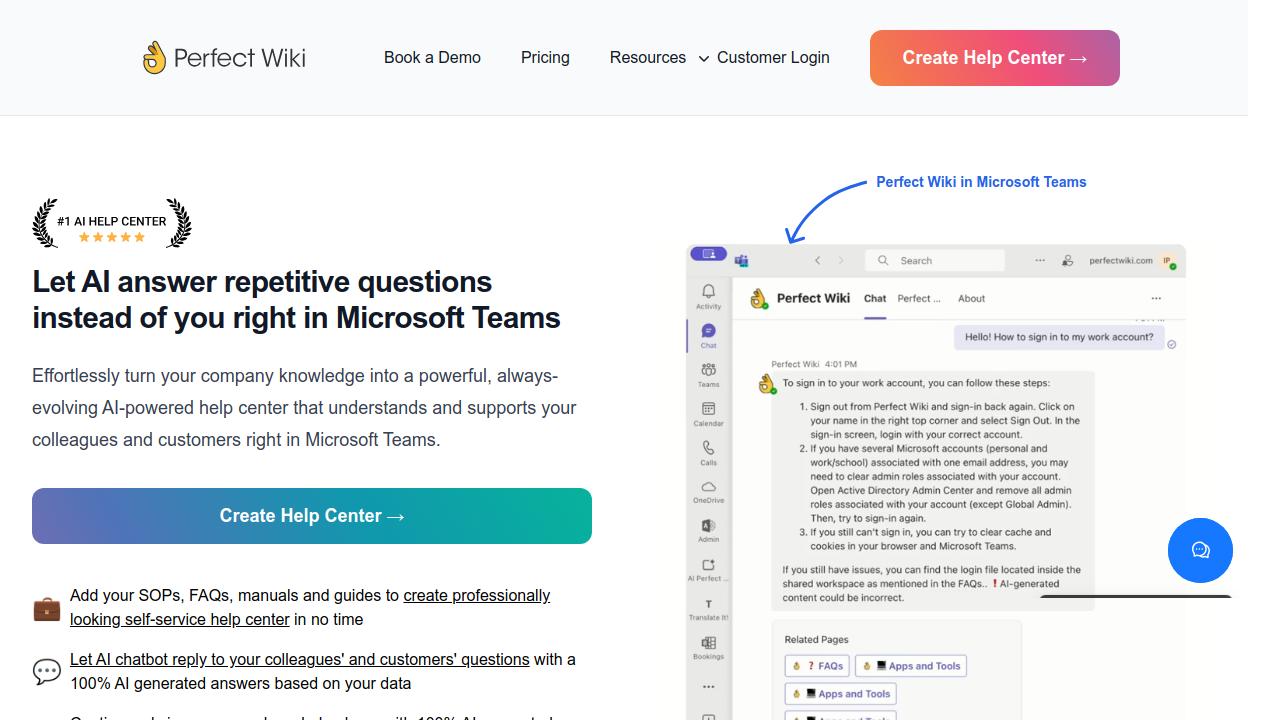This screenshot has width=1280, height=720.
Task: Open the 'Let AI chatbot reply' link
Action: tap(300, 660)
